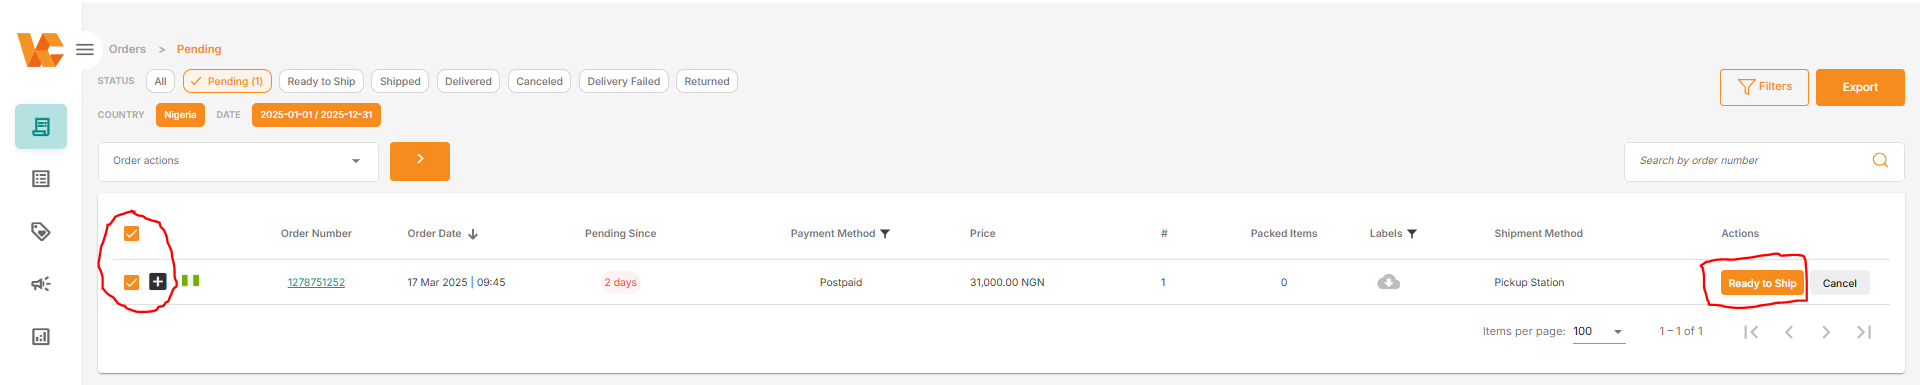The height and width of the screenshot is (385, 1920).
Task: Uncheck the order 1278751252 checkbox
Action: 131,282
